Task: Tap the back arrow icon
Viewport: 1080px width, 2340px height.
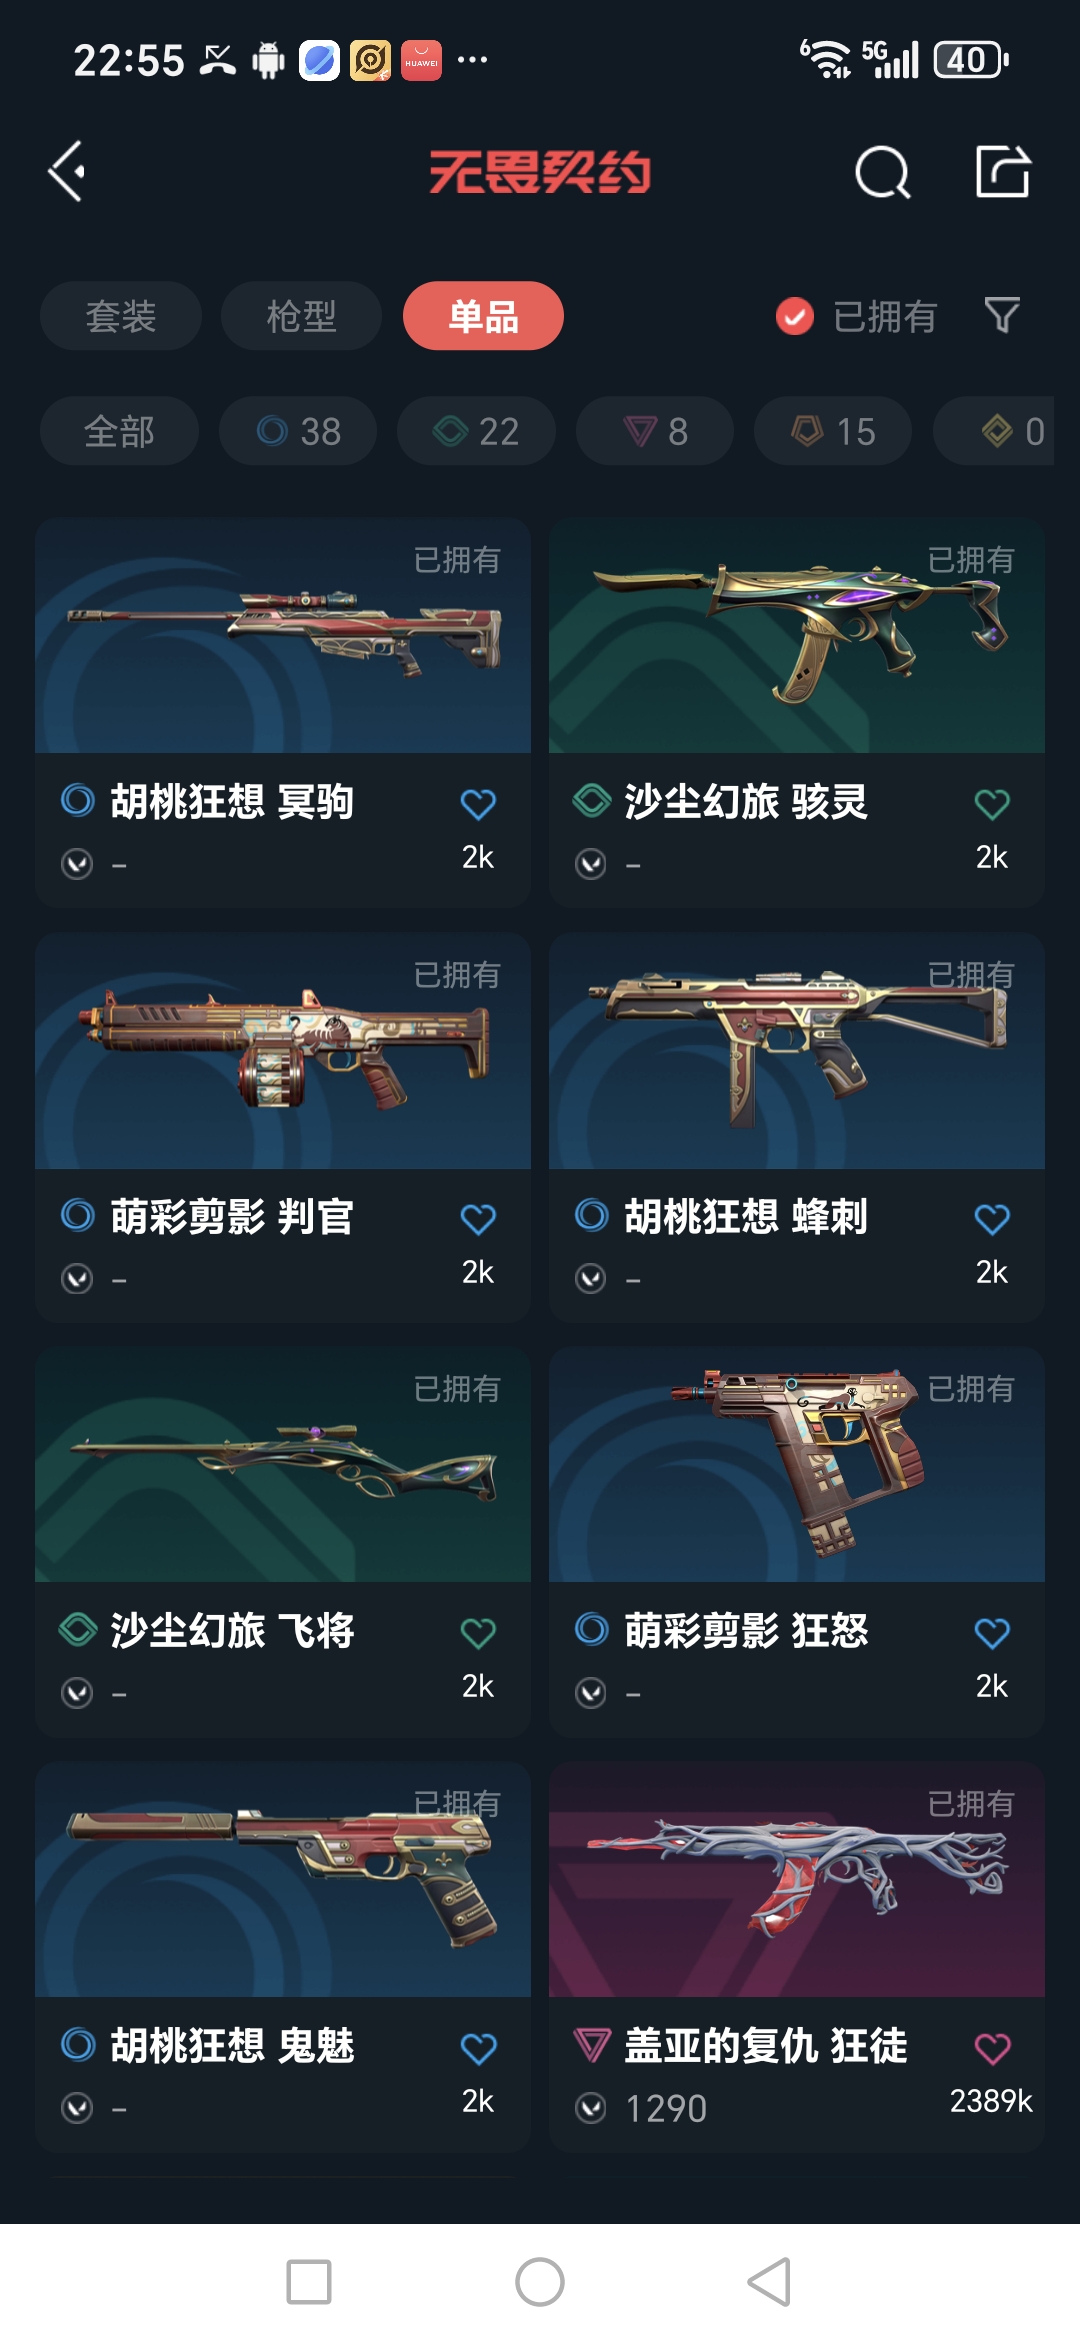Action: tap(67, 172)
